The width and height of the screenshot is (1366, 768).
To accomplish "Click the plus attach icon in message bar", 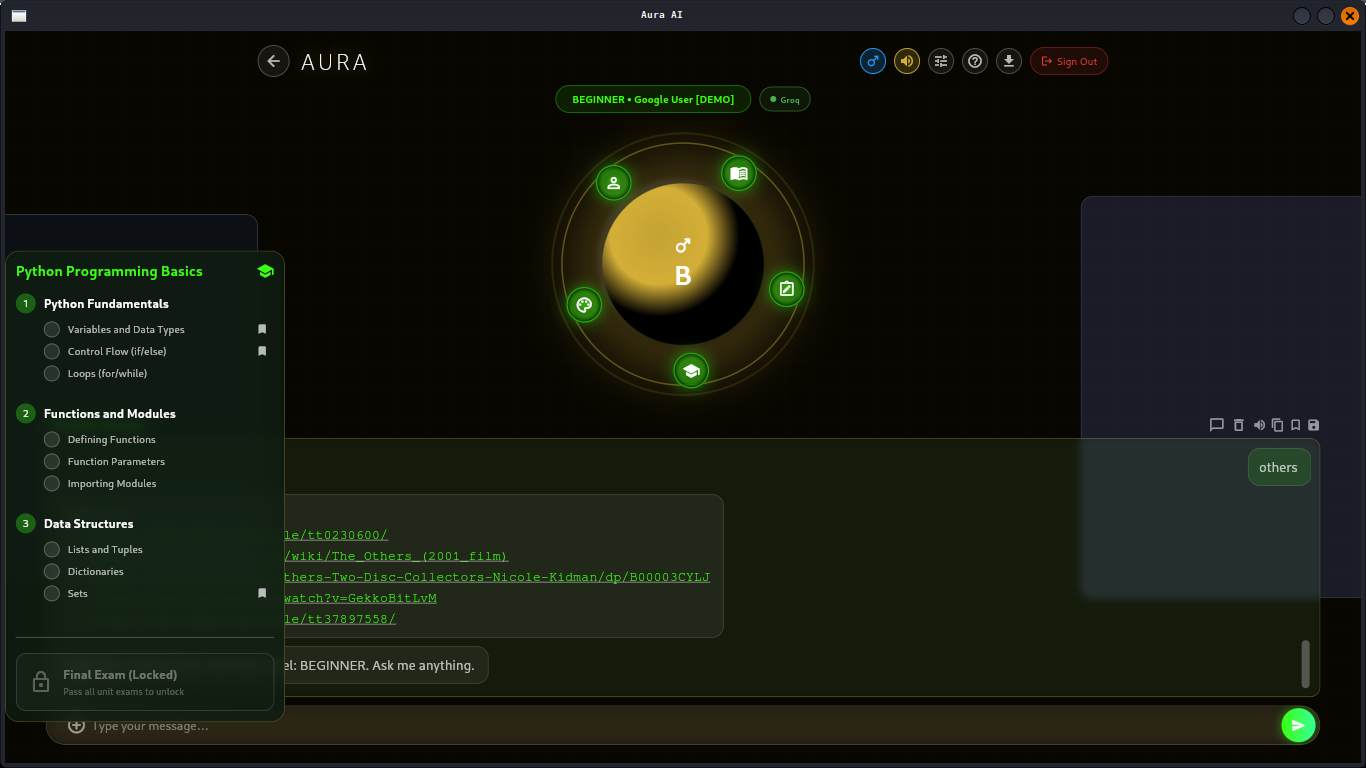I will coord(76,726).
